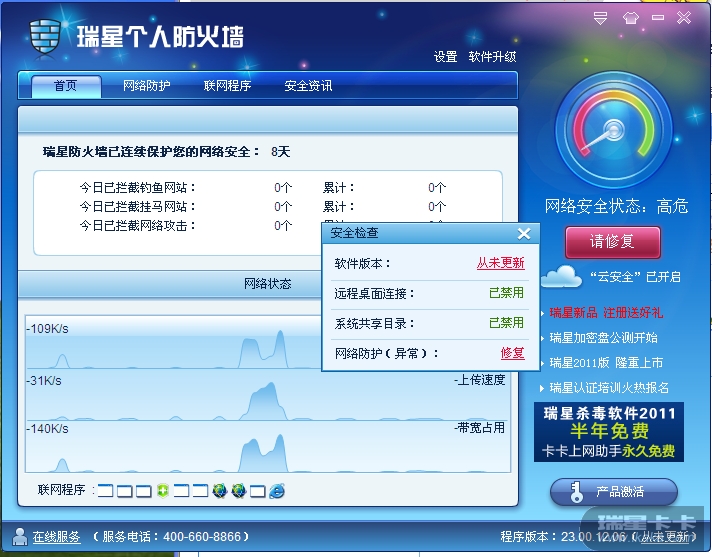Click the 网络安全状态：高危 status text
The image size is (712, 557).
616,207
